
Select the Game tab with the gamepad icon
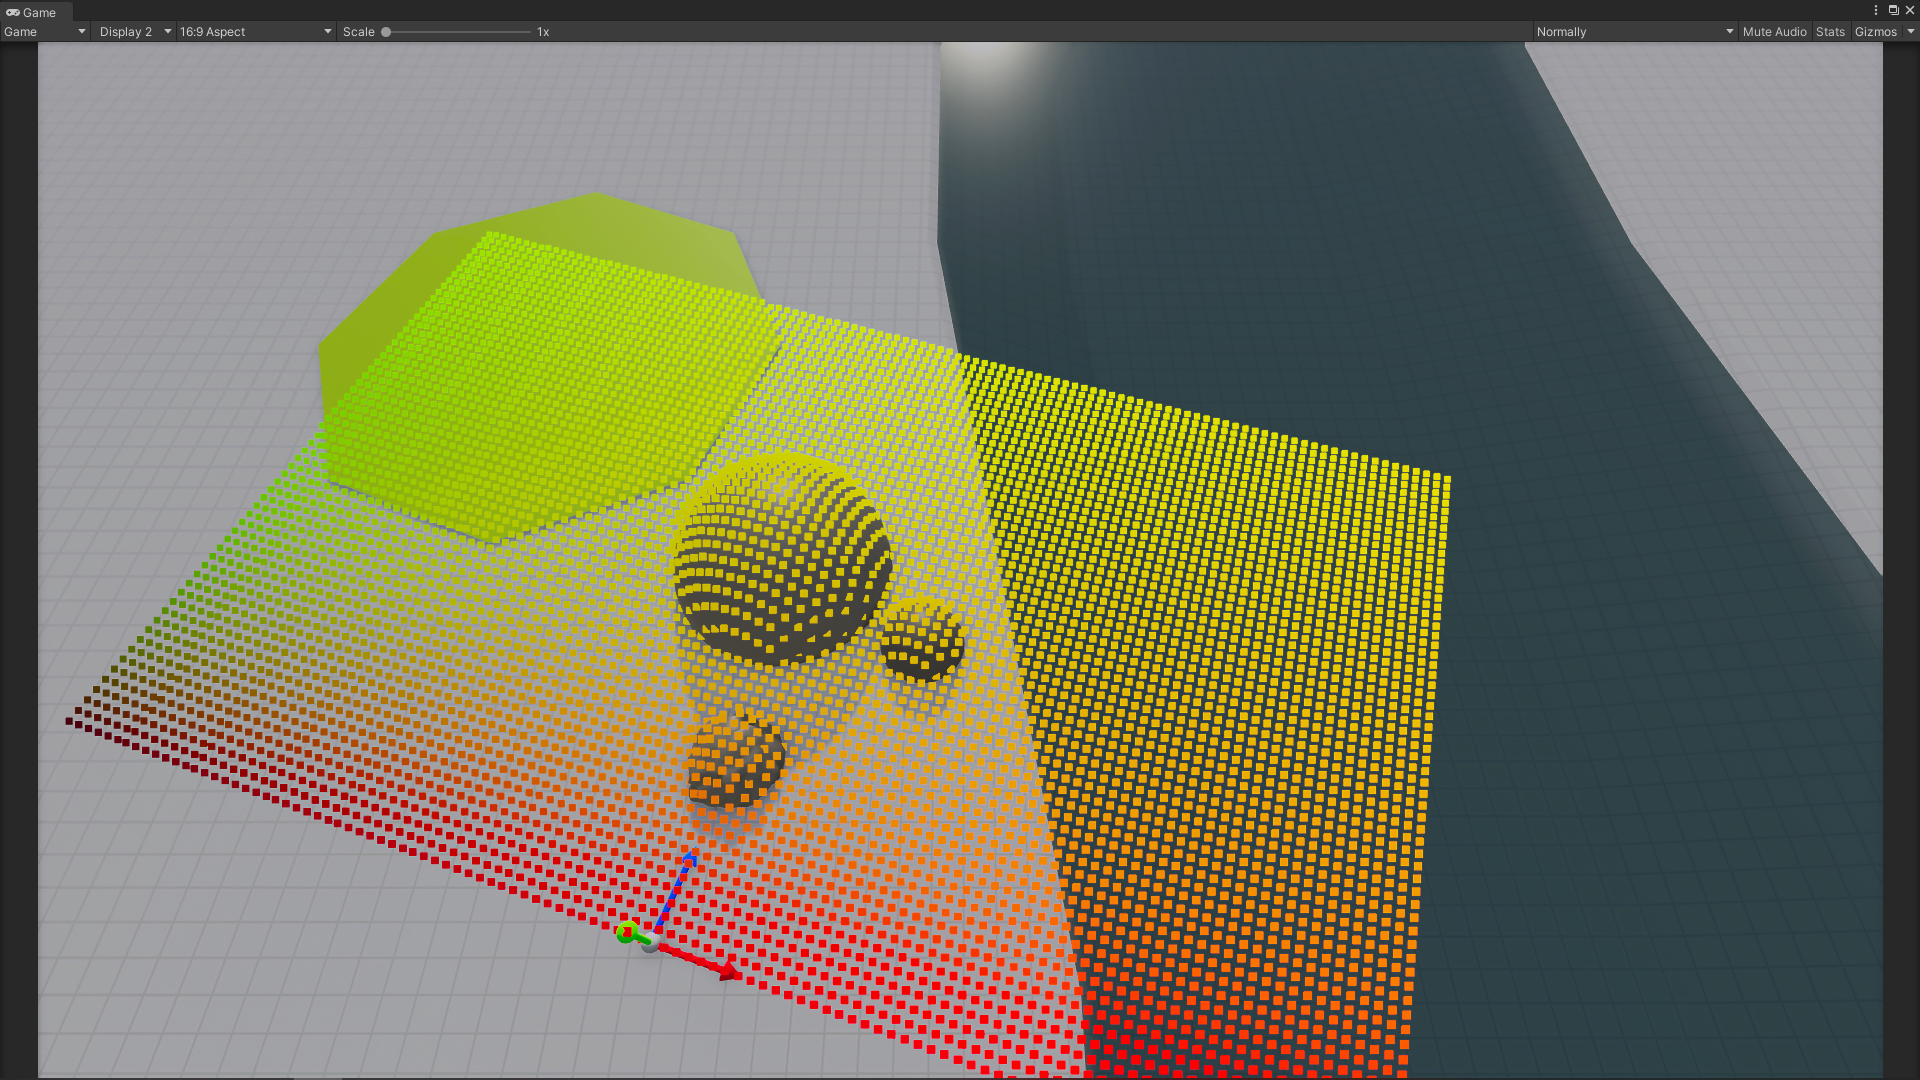click(31, 12)
